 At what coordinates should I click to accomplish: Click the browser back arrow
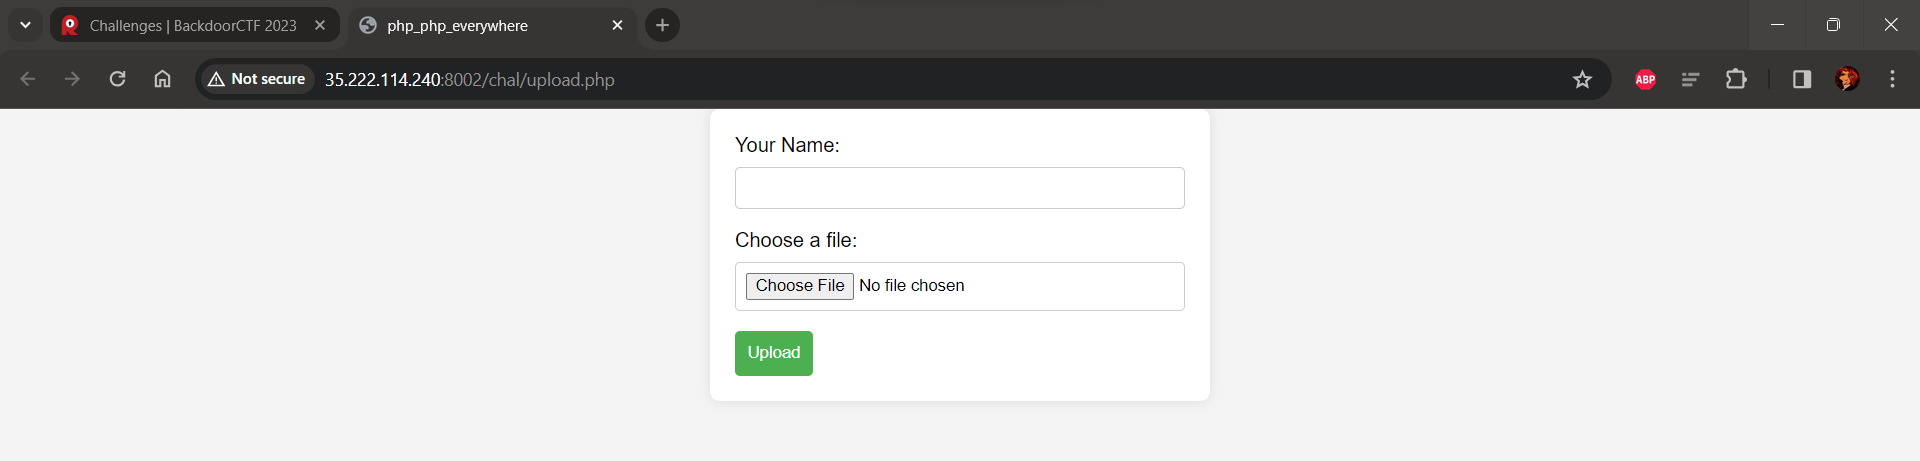coord(28,79)
